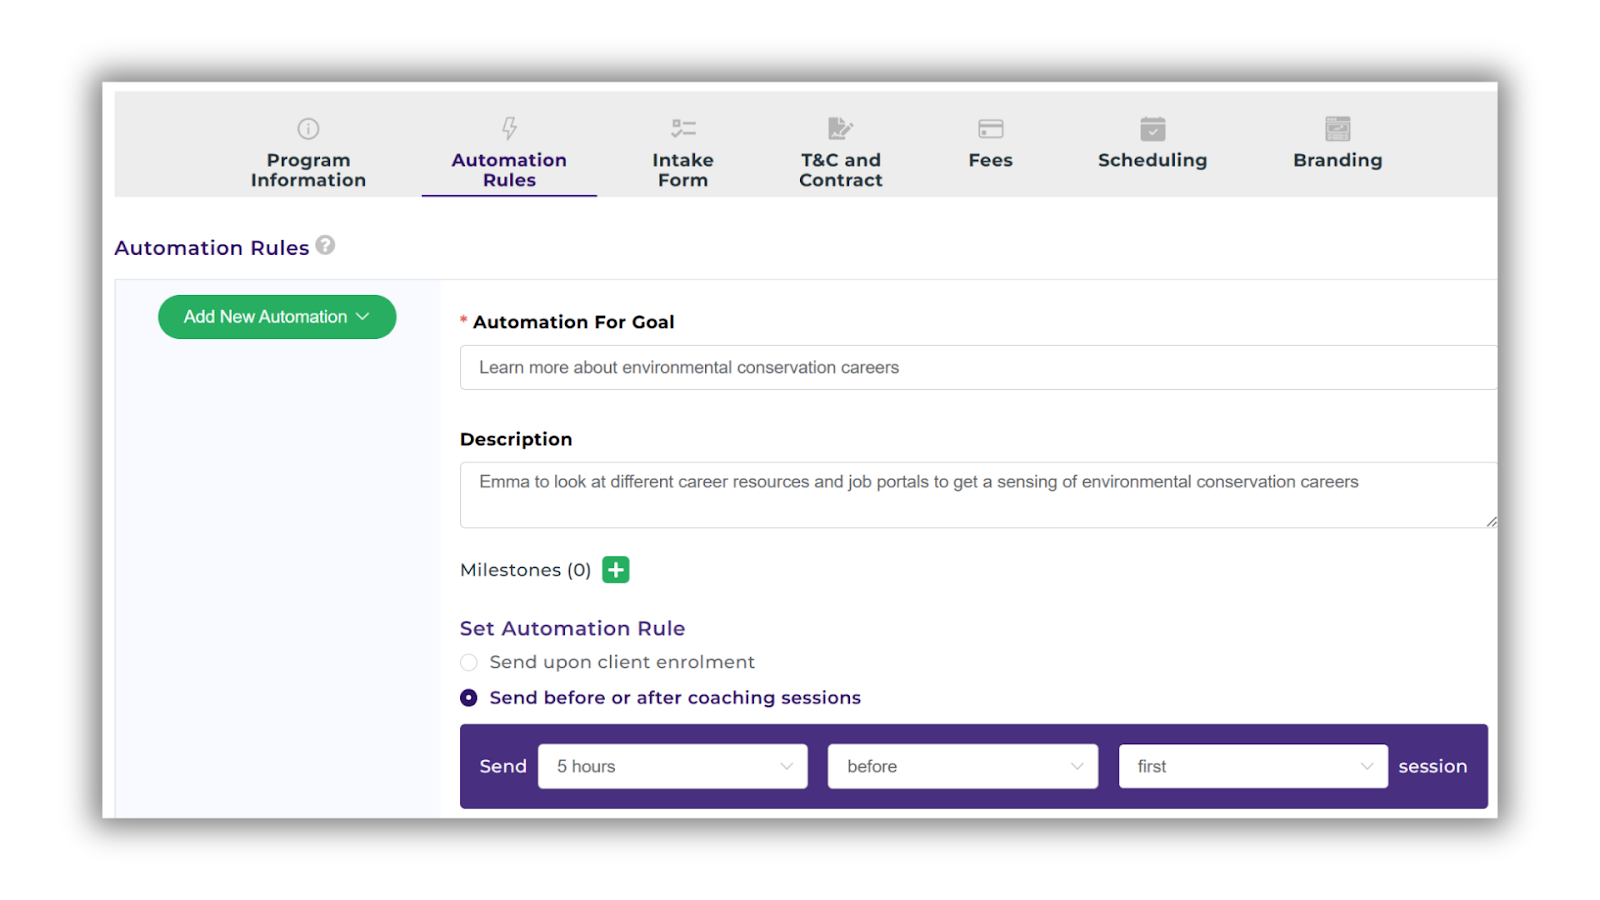The height and width of the screenshot is (900, 1600).
Task: Select Send upon client enrolment
Action: click(468, 662)
